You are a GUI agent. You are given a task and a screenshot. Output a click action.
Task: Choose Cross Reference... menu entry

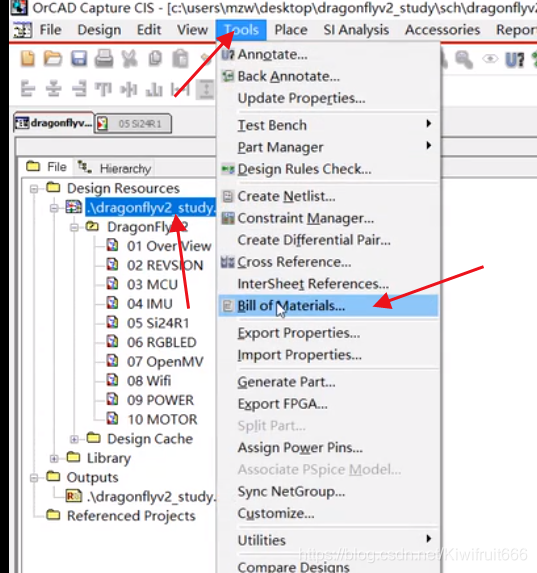coord(329,262)
